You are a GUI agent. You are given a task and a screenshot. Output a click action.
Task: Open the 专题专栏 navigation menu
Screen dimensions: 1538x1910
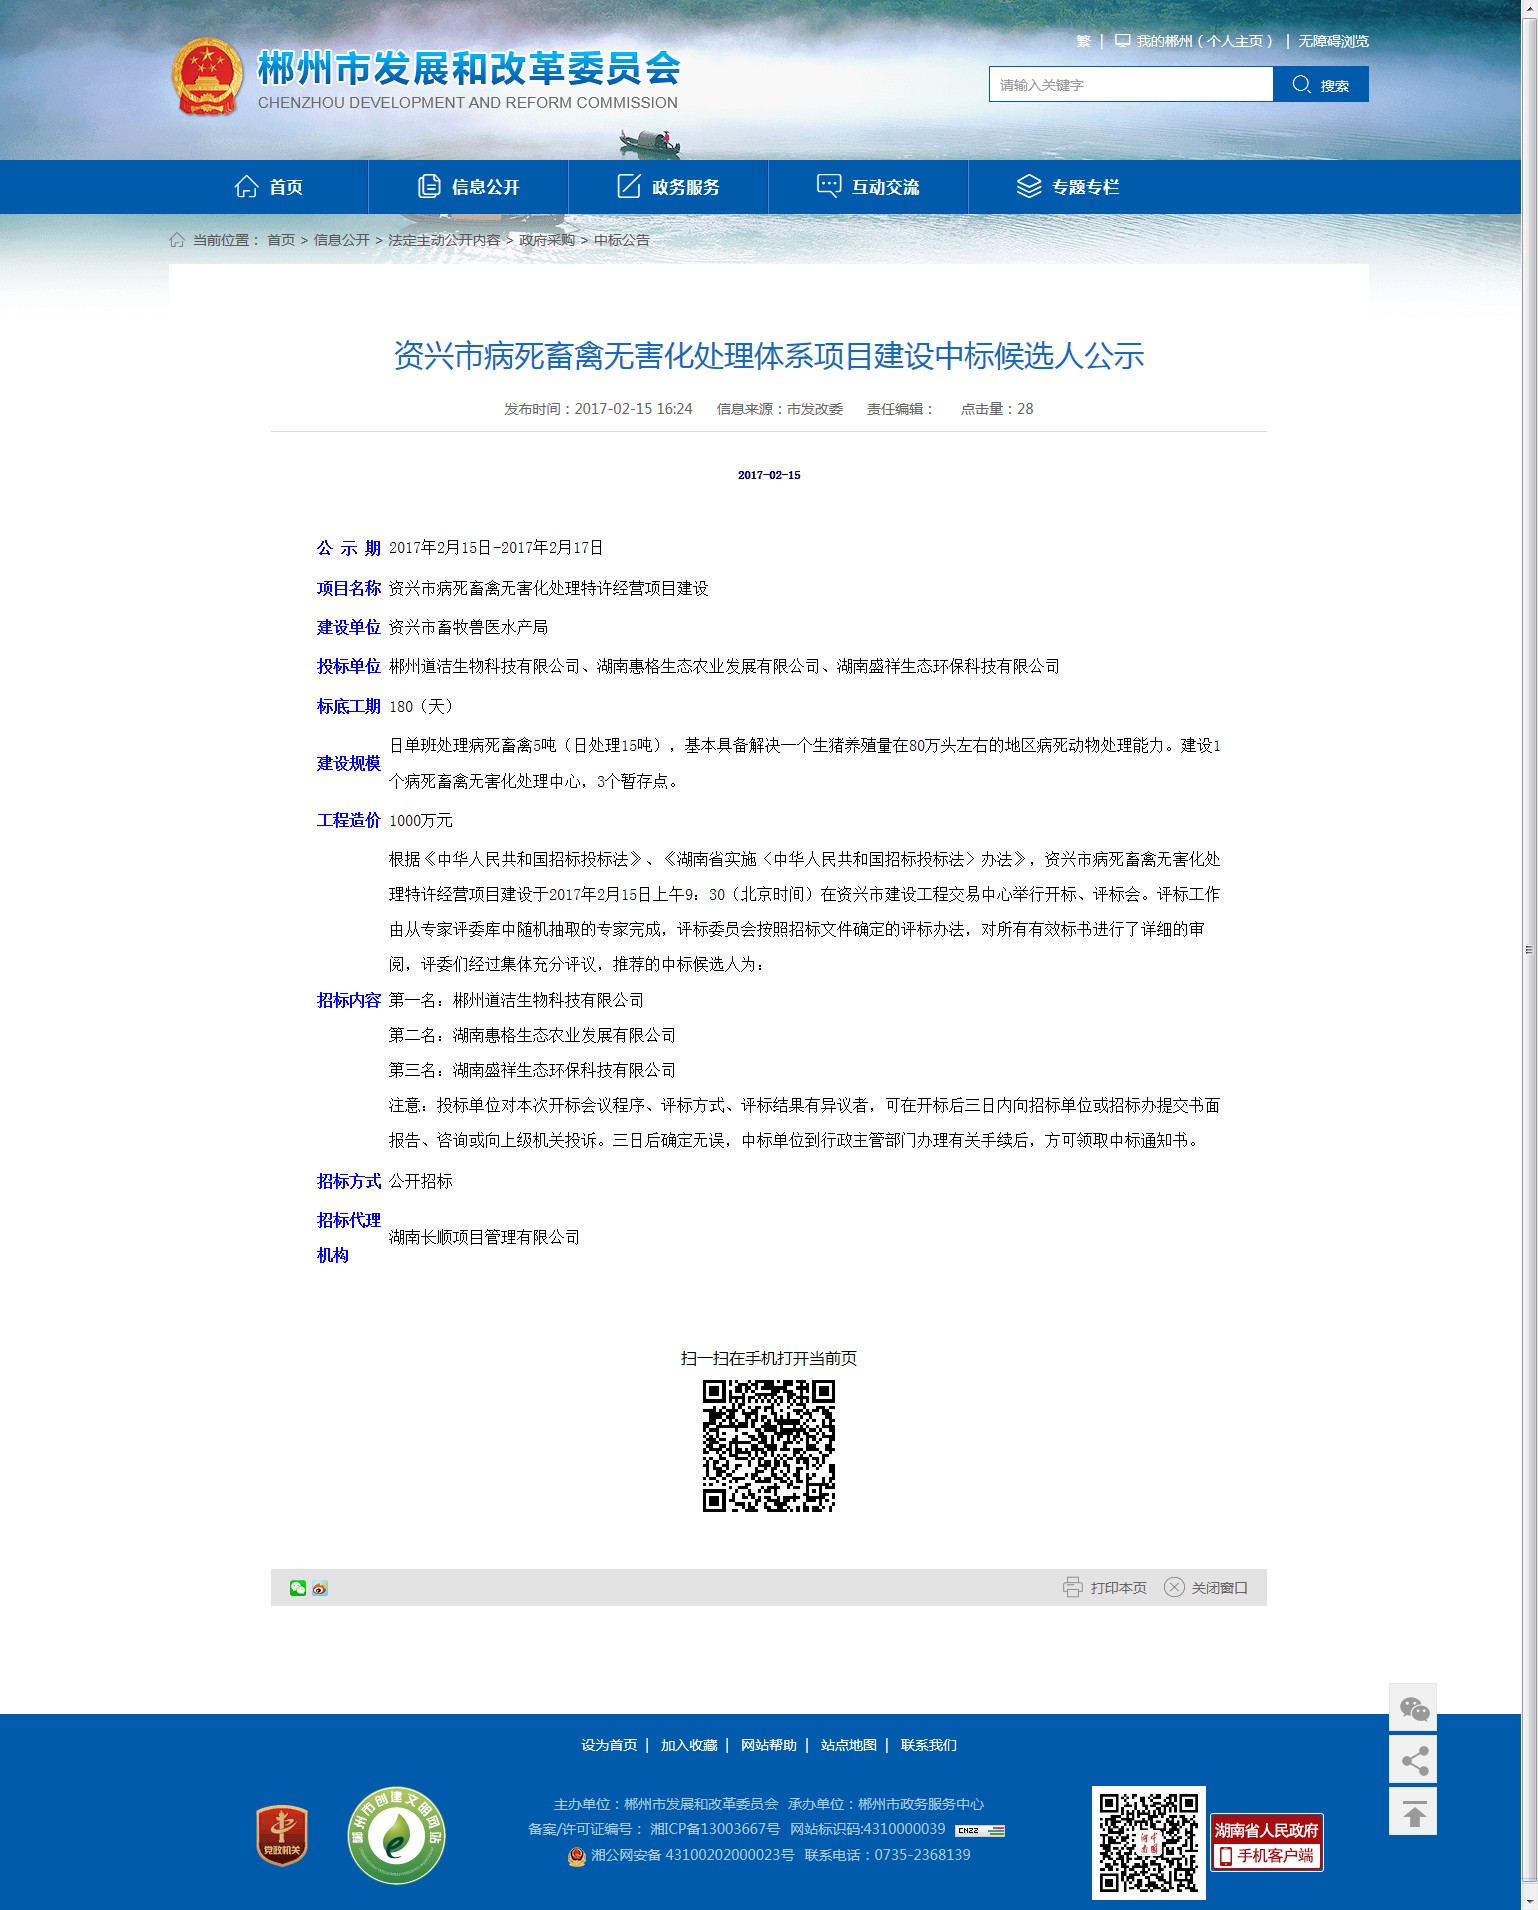(x=1068, y=187)
